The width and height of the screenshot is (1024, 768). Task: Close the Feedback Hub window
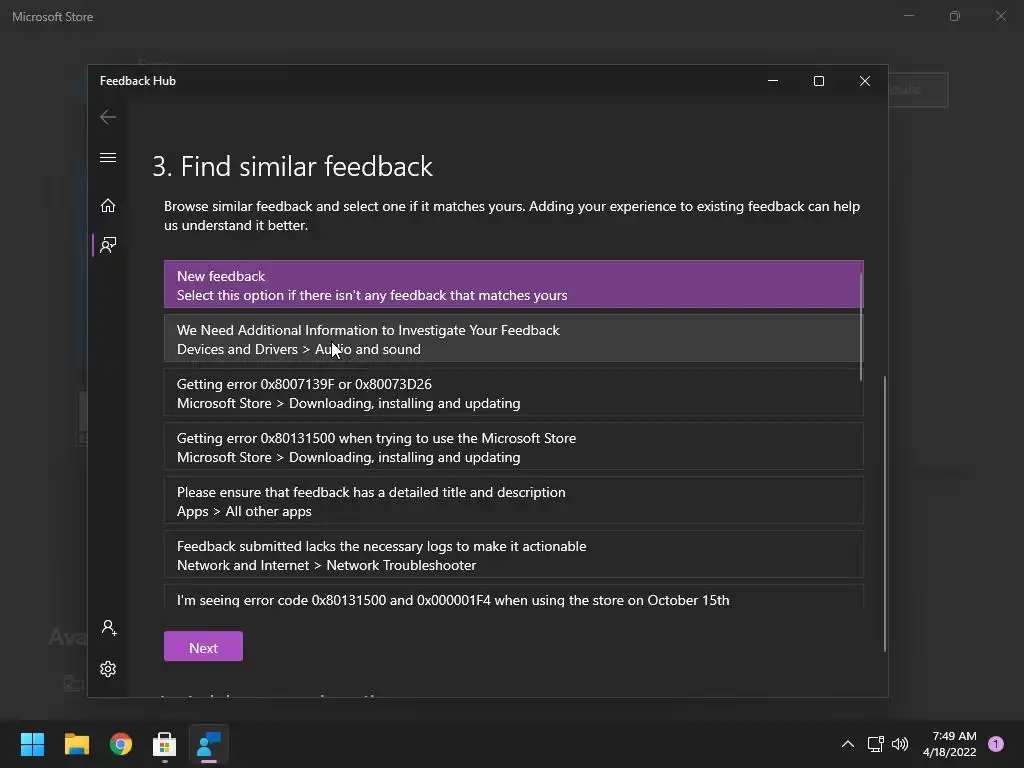click(865, 81)
